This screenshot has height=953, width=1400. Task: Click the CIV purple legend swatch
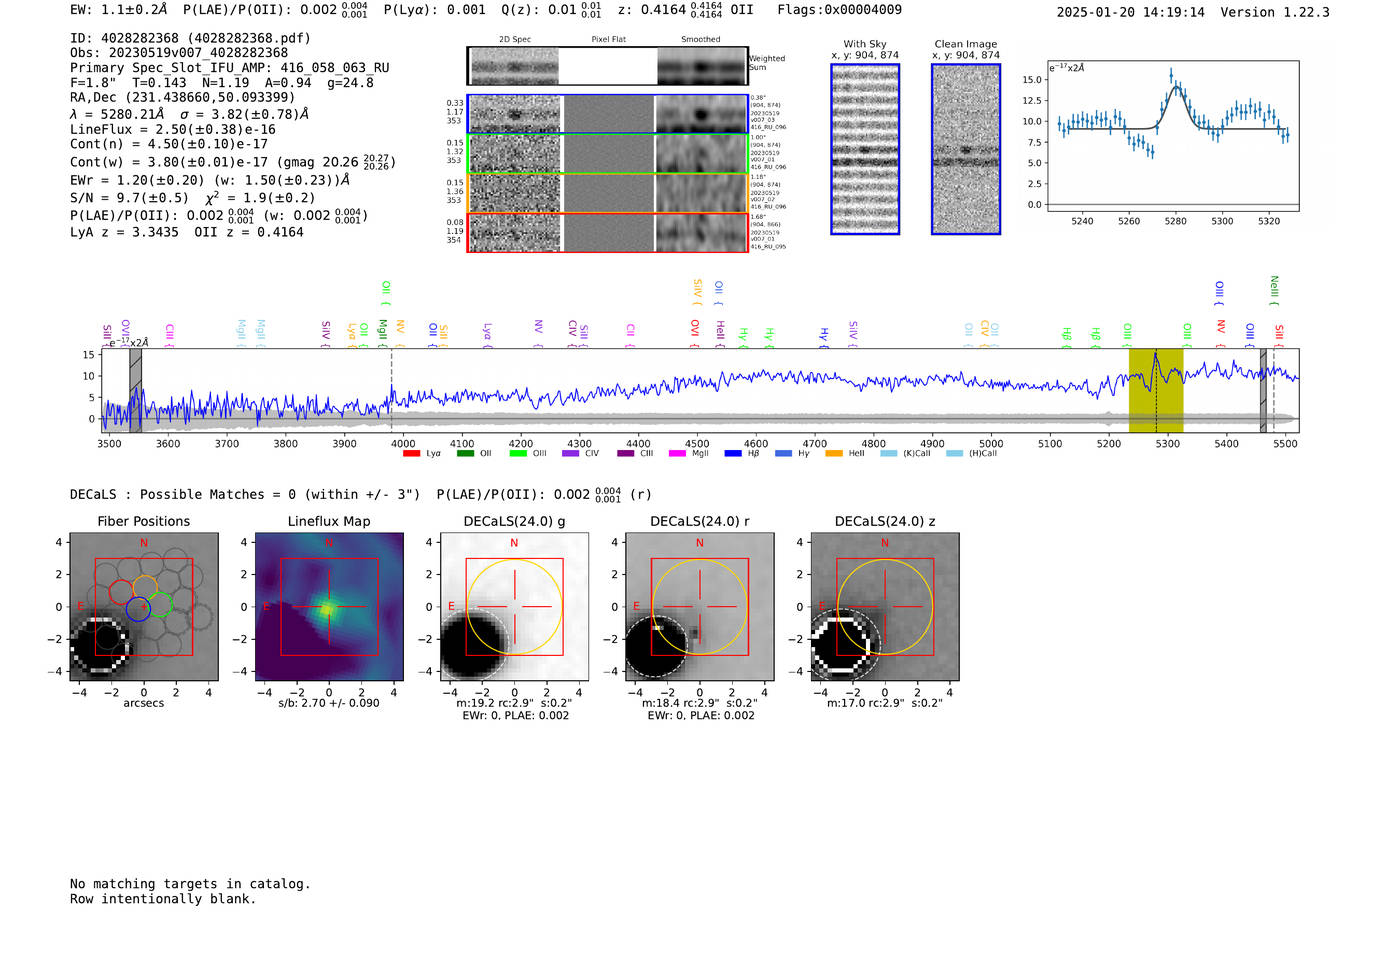tap(571, 453)
